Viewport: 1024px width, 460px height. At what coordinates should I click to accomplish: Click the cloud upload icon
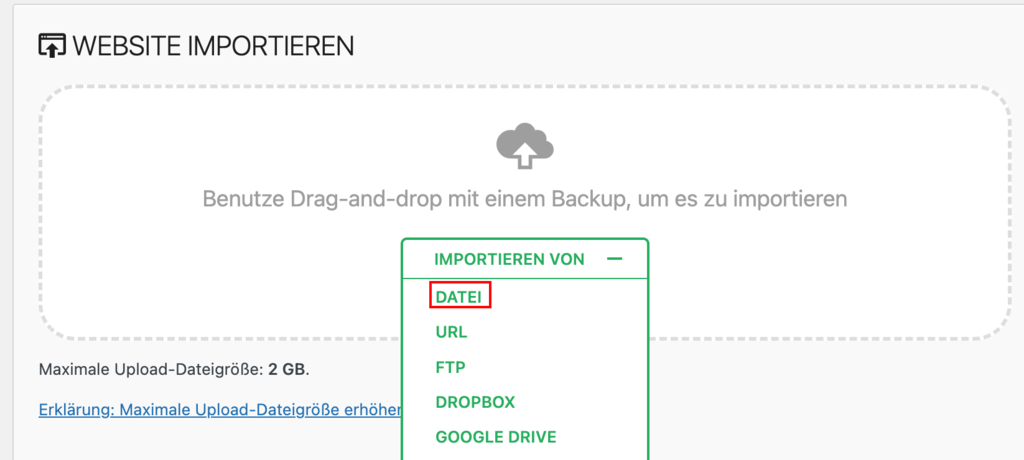click(525, 147)
